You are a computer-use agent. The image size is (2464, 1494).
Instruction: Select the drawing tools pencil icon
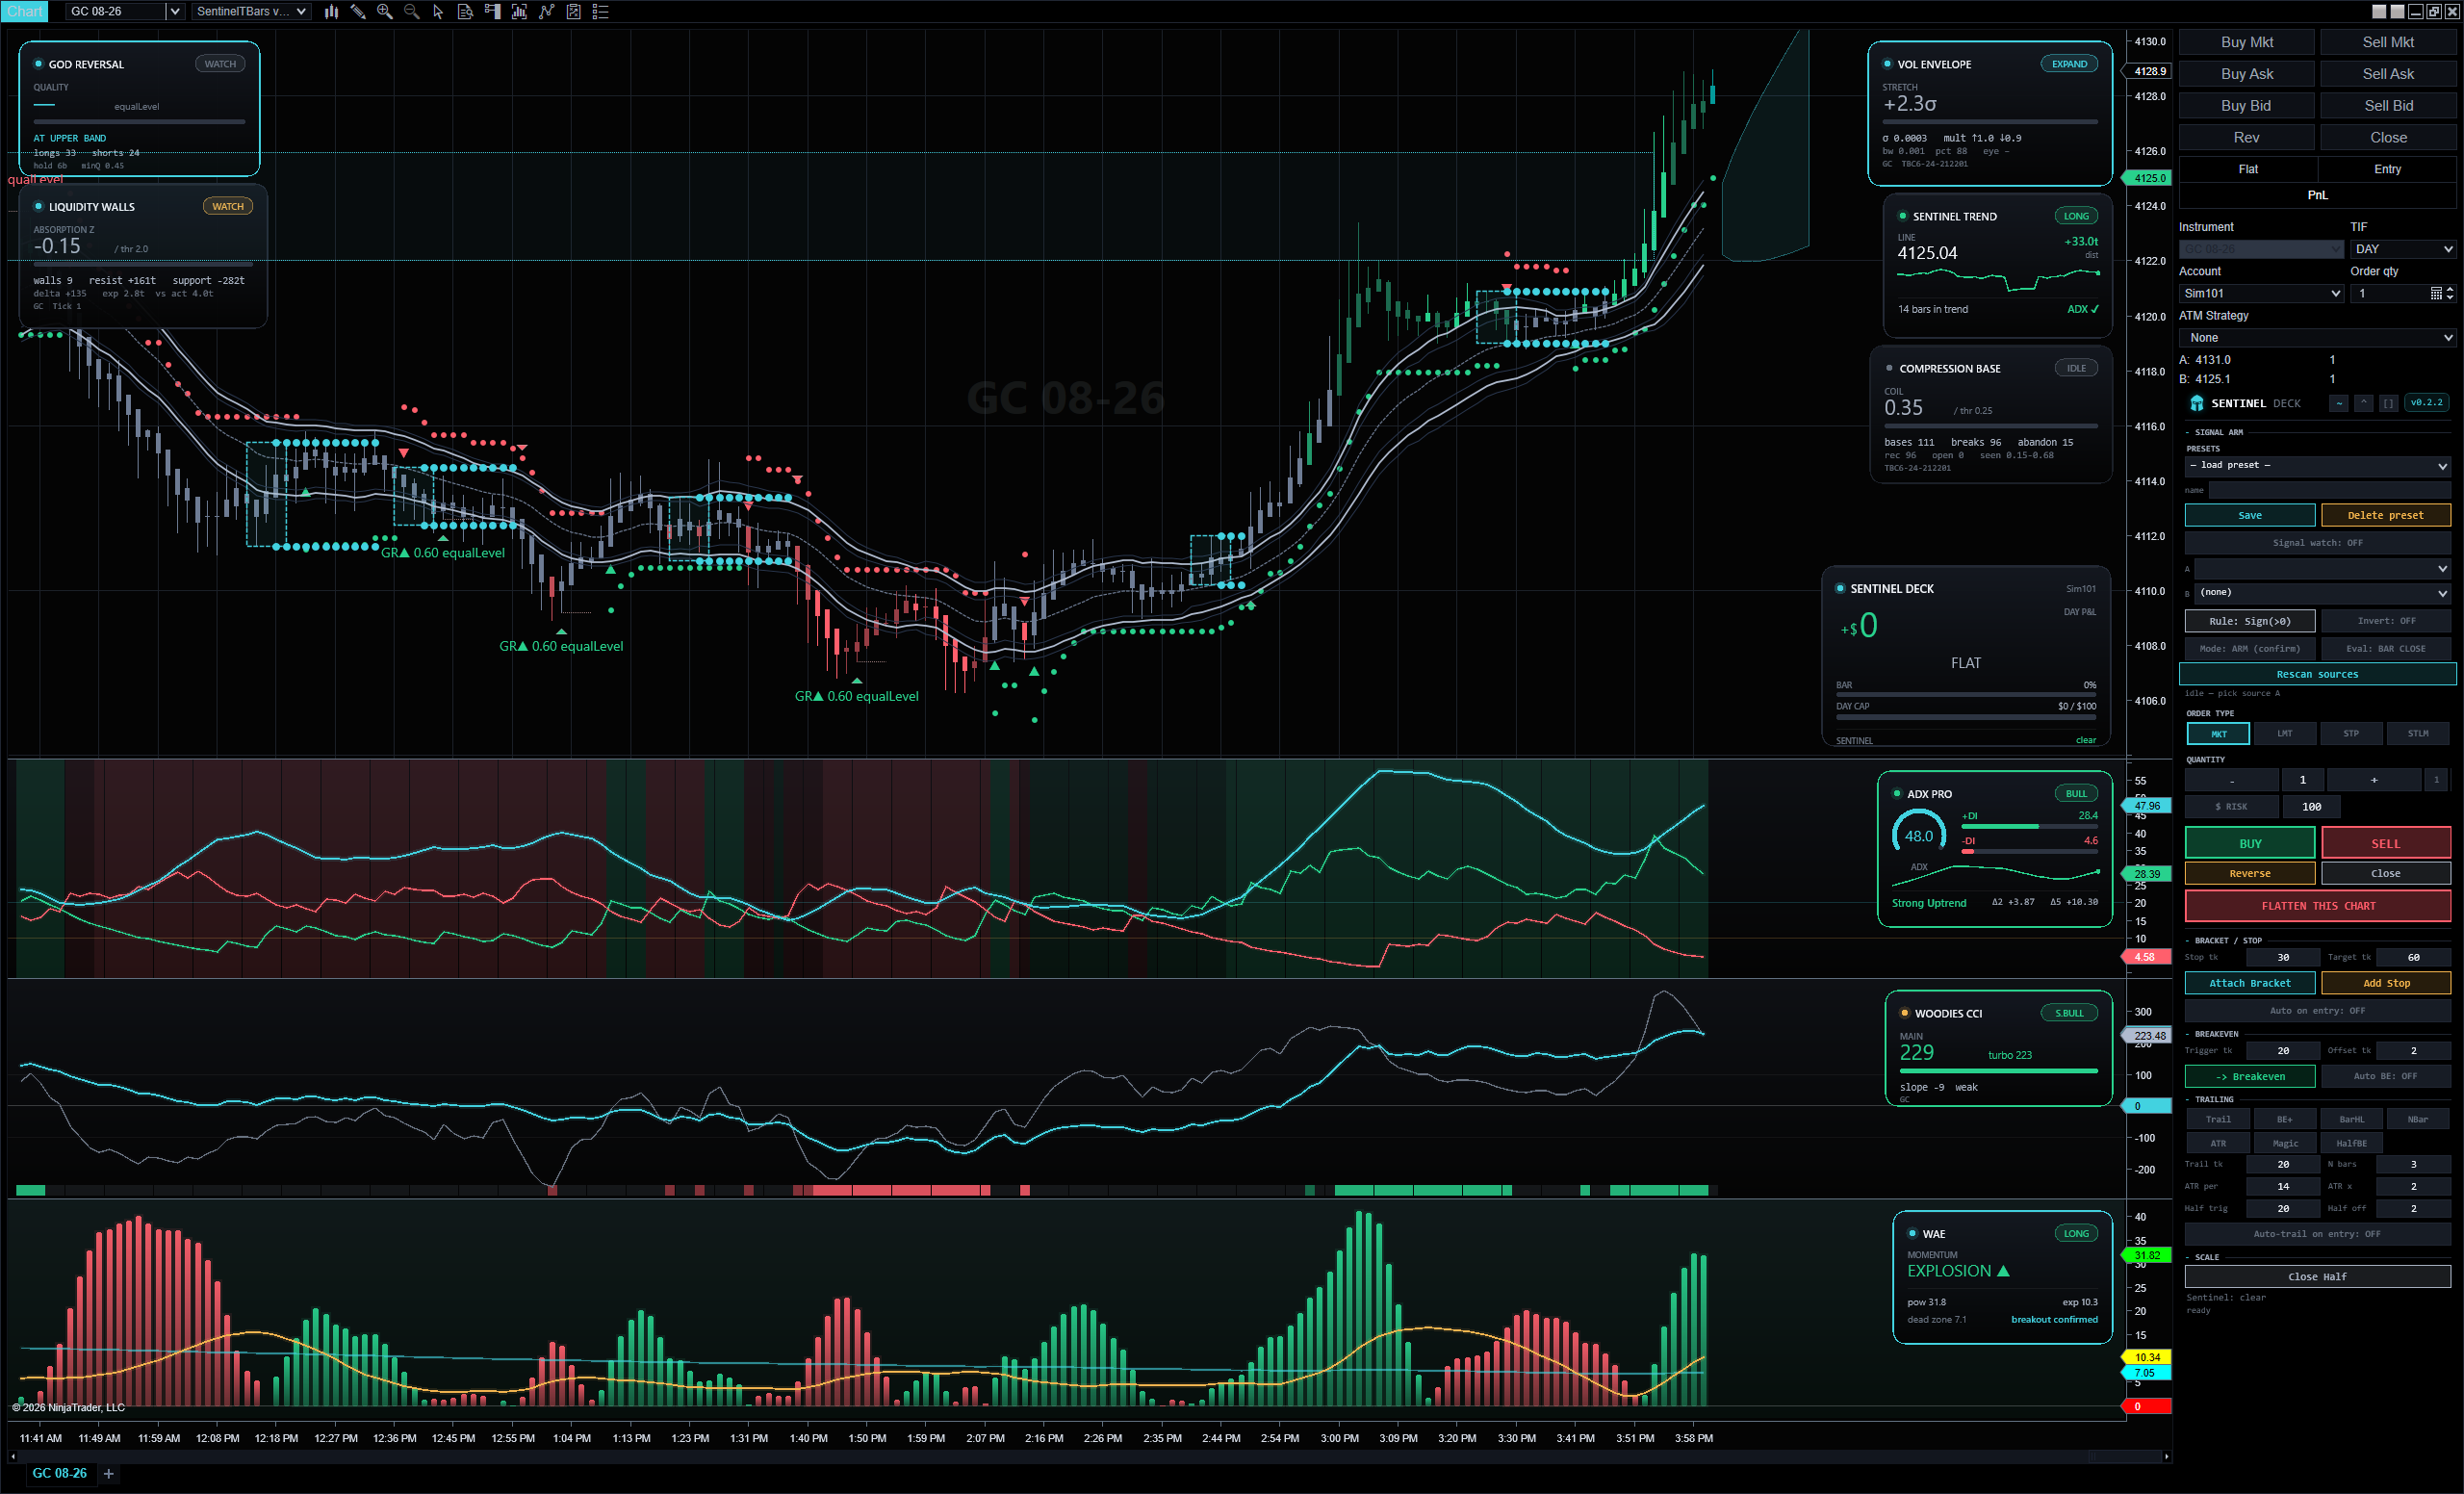pyautogui.click(x=358, y=12)
